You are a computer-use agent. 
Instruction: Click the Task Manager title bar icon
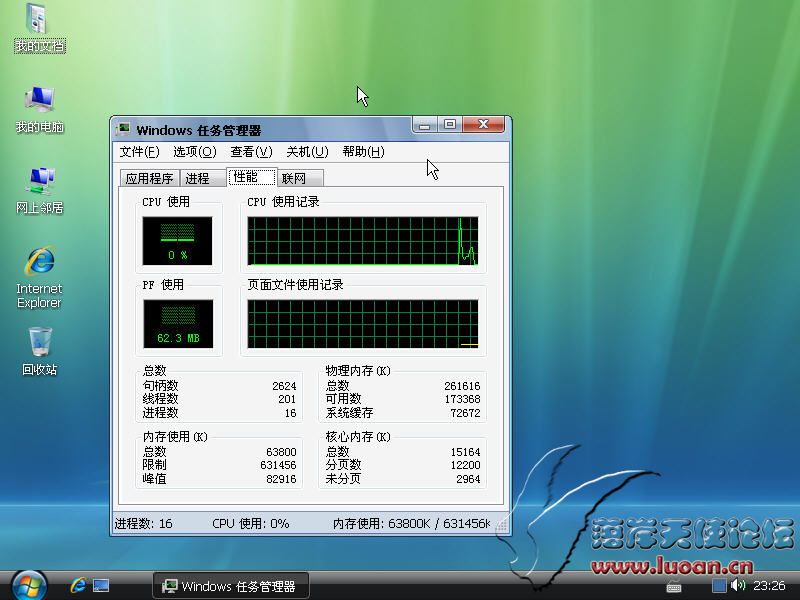click(123, 130)
